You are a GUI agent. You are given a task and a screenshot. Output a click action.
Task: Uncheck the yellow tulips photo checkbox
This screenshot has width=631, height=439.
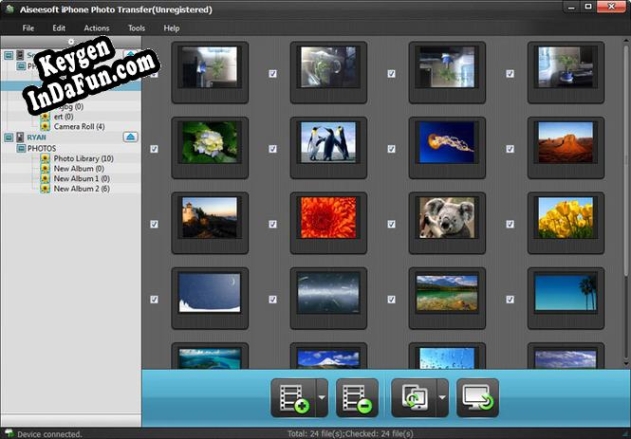click(x=510, y=224)
